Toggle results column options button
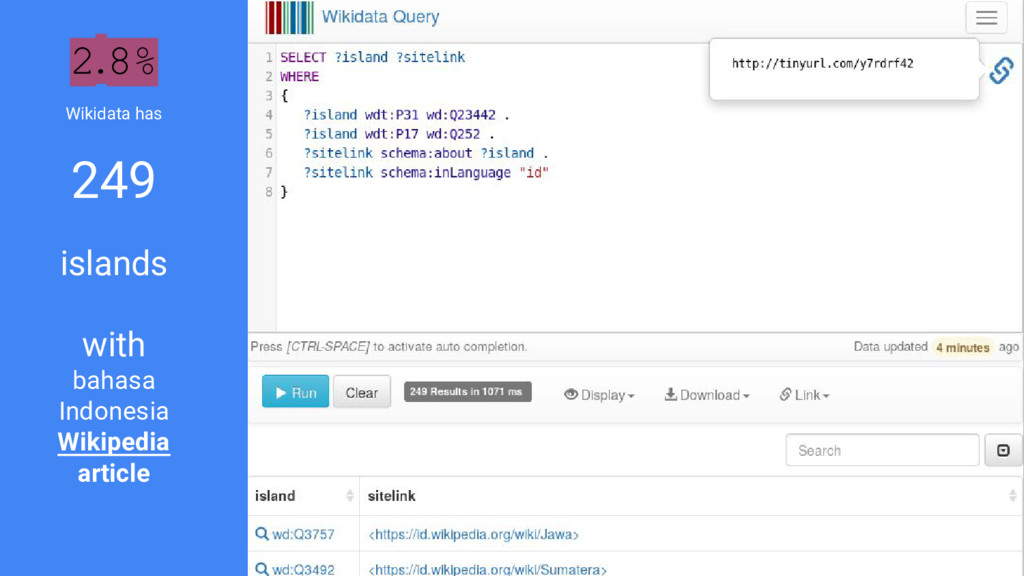This screenshot has width=1024, height=576. pos(1003,451)
